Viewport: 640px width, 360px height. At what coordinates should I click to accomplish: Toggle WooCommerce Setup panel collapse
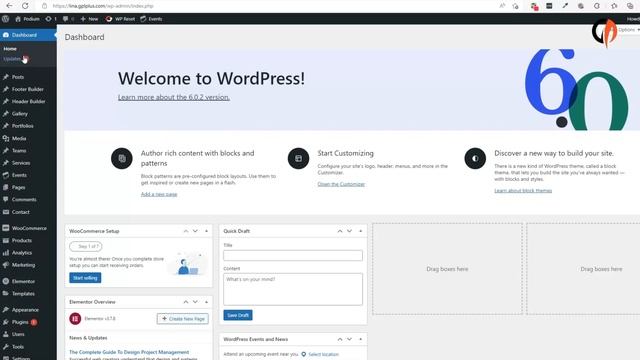point(206,231)
